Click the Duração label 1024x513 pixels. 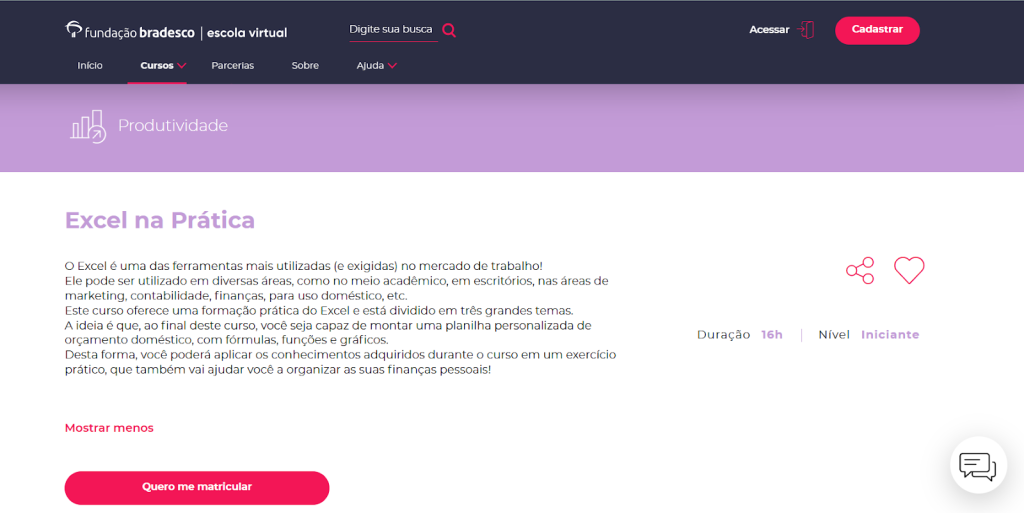click(x=724, y=335)
